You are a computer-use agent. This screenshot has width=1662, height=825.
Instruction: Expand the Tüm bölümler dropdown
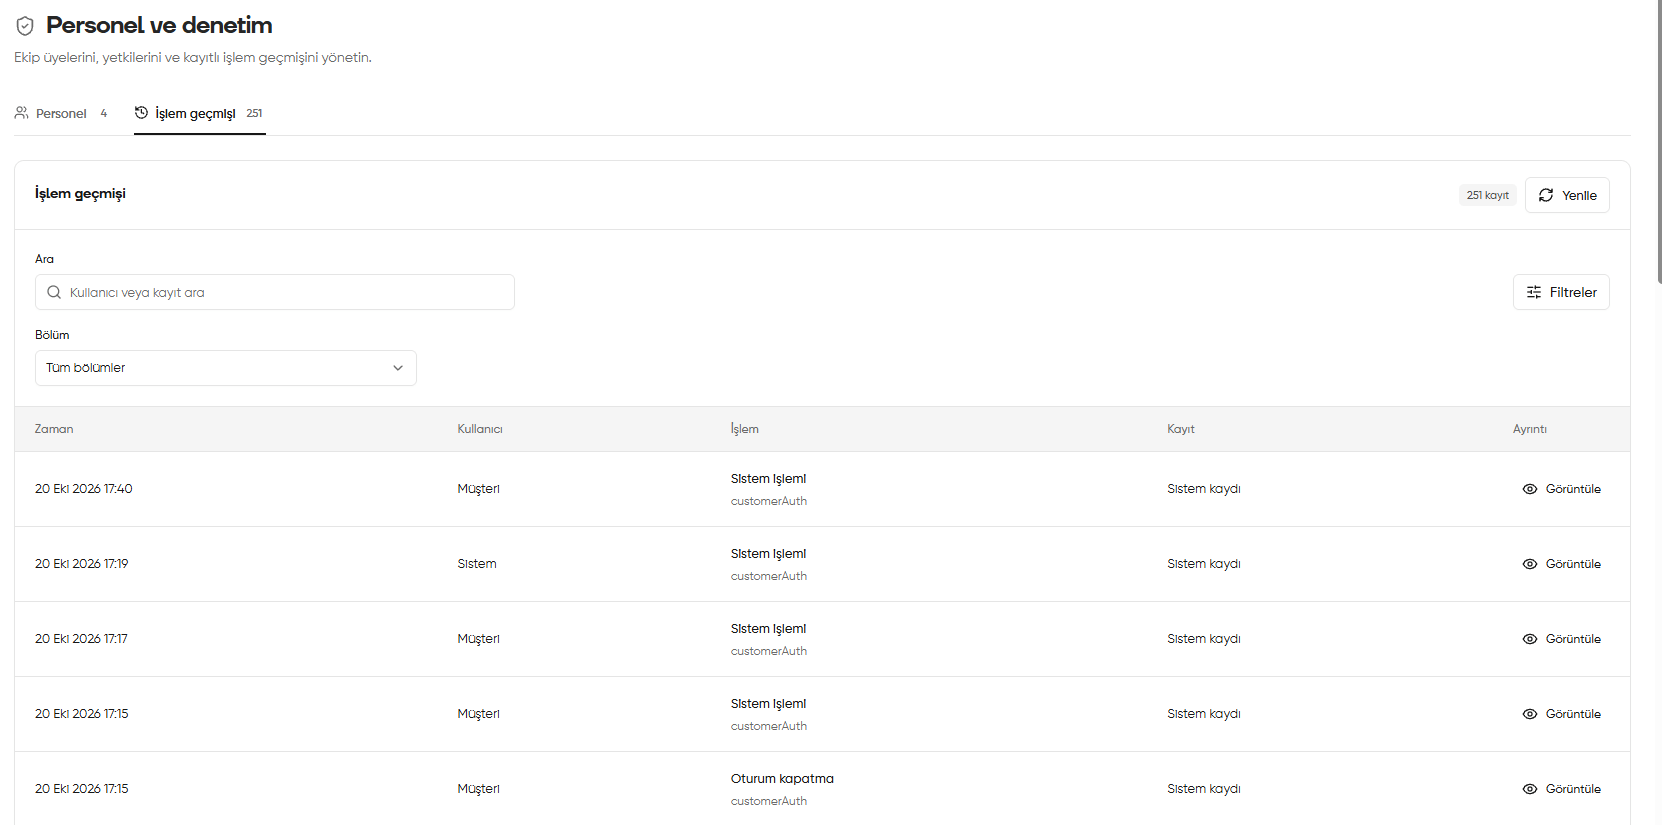coord(226,368)
